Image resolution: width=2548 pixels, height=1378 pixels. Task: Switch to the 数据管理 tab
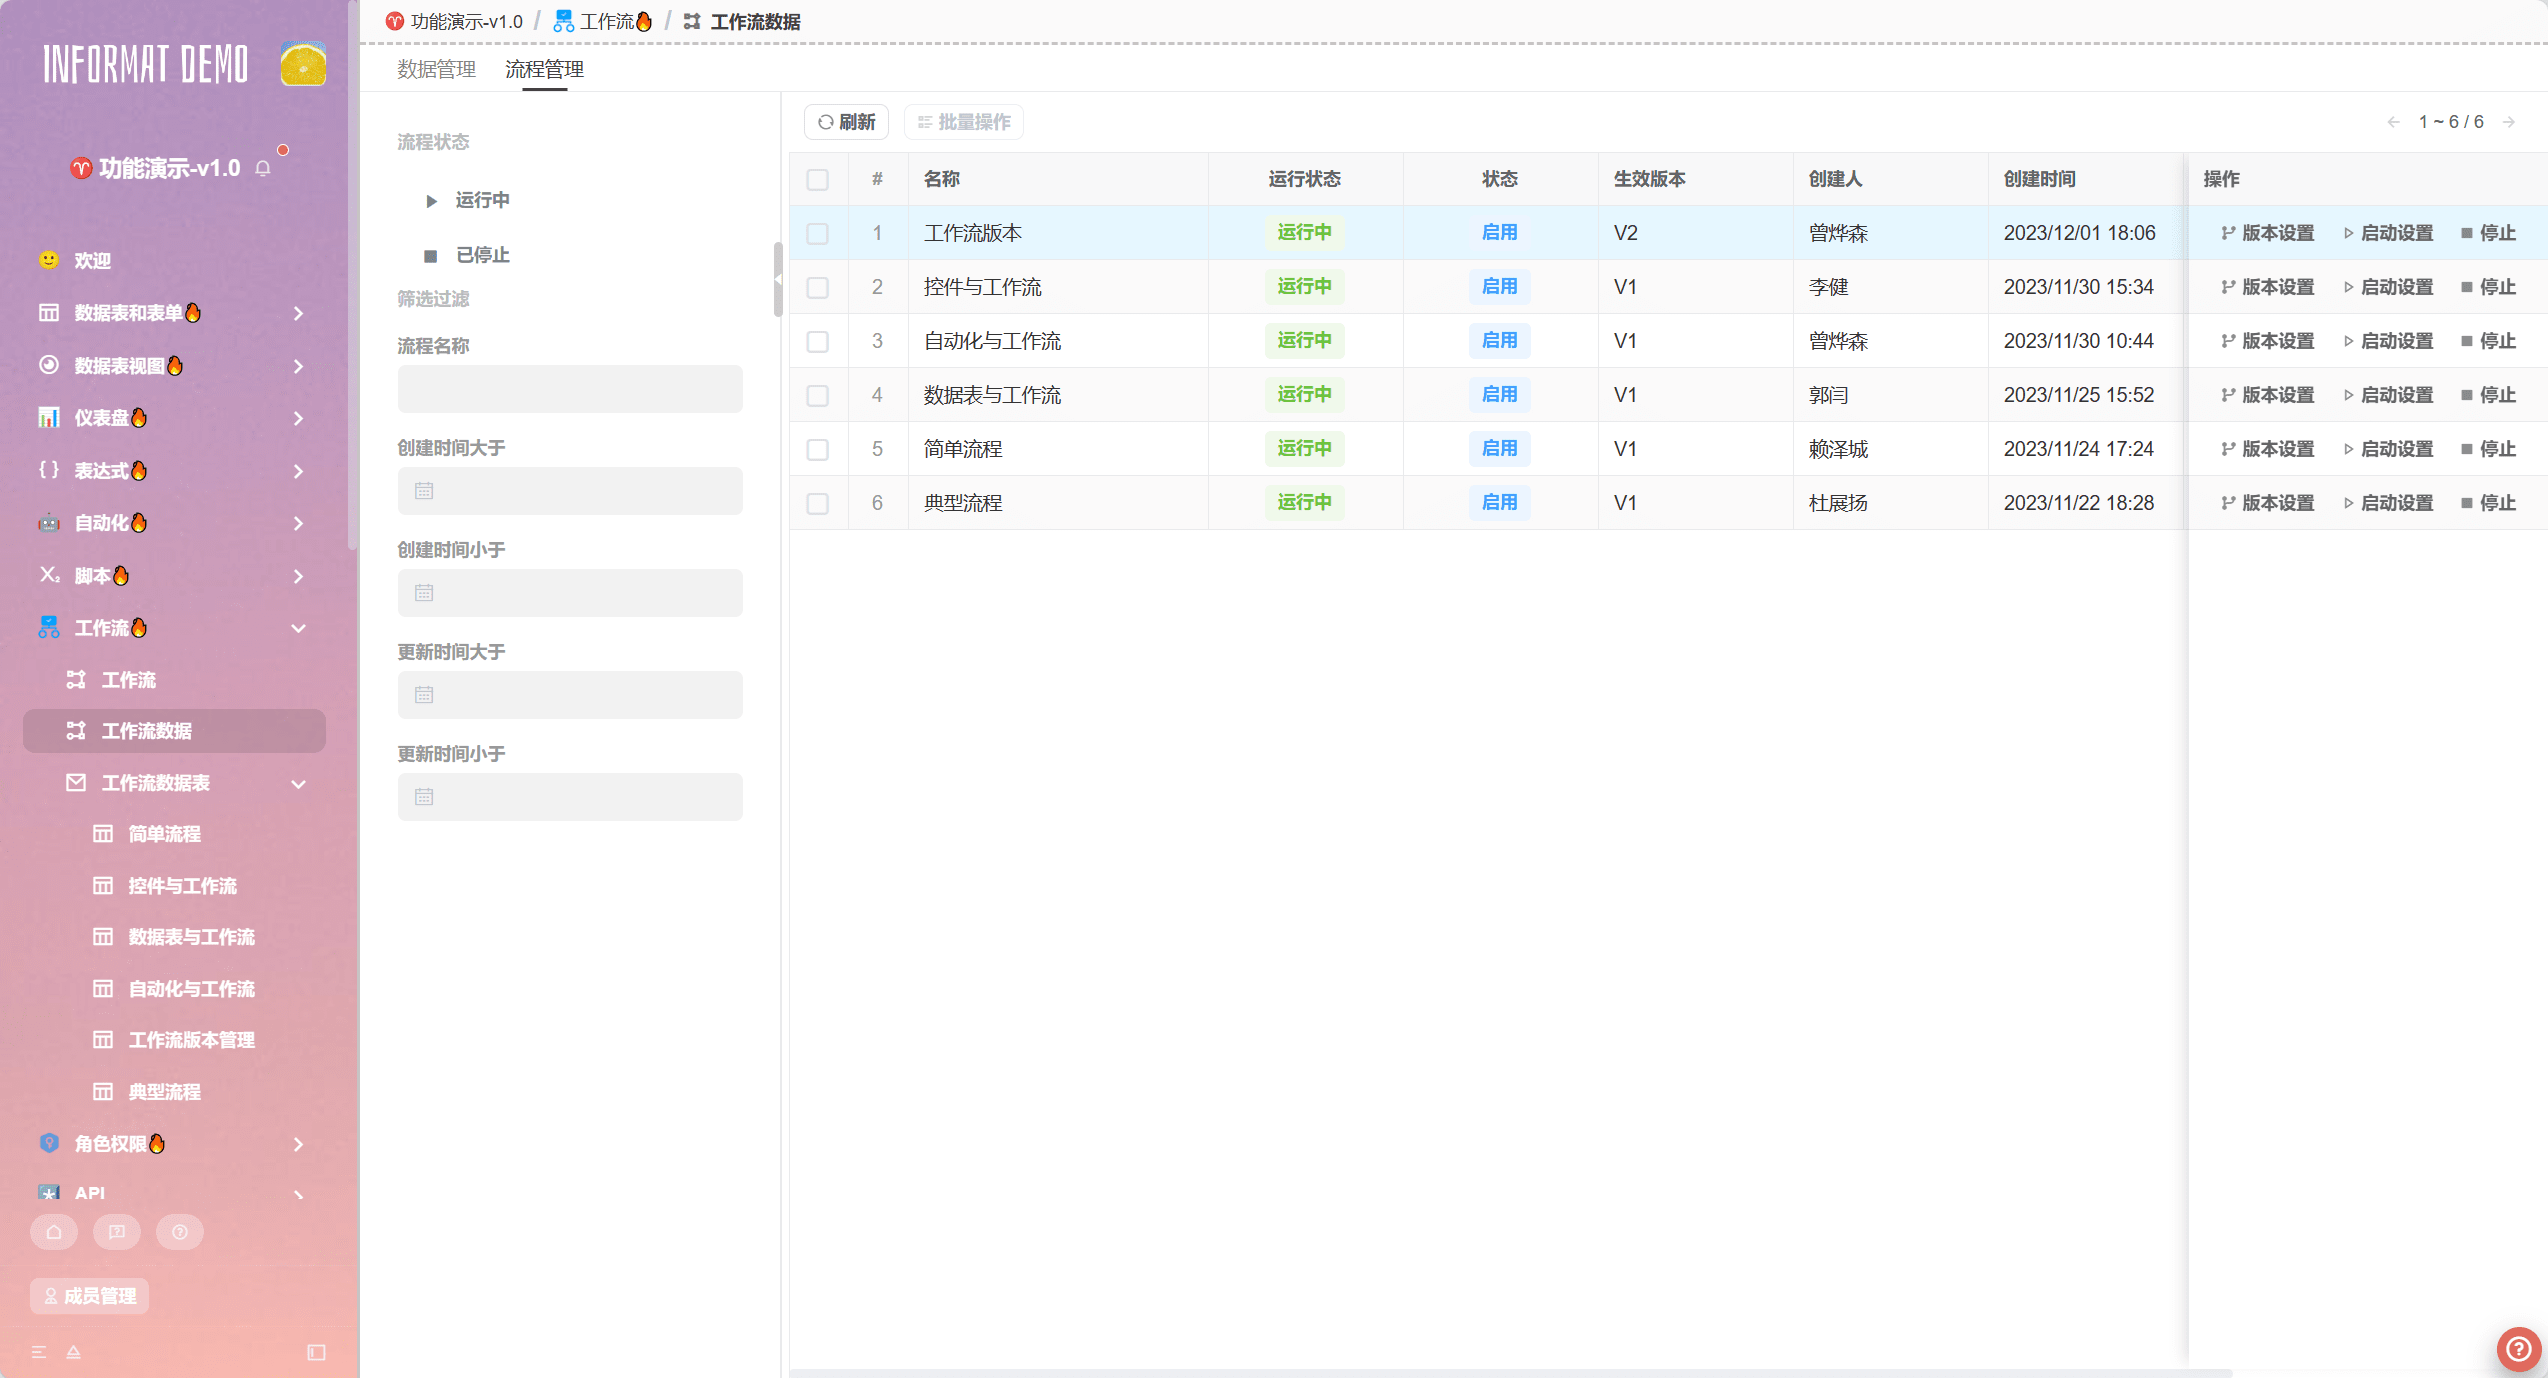coord(436,69)
